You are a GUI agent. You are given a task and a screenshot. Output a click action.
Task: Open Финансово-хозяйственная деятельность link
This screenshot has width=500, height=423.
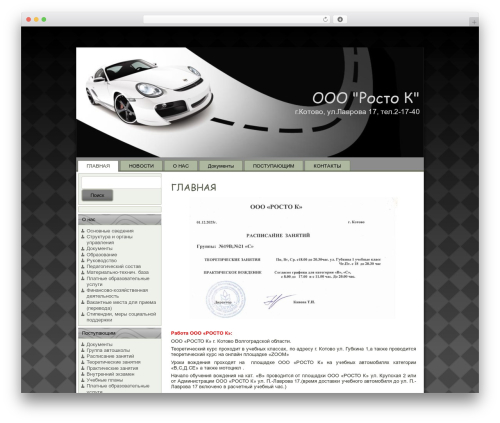(117, 293)
